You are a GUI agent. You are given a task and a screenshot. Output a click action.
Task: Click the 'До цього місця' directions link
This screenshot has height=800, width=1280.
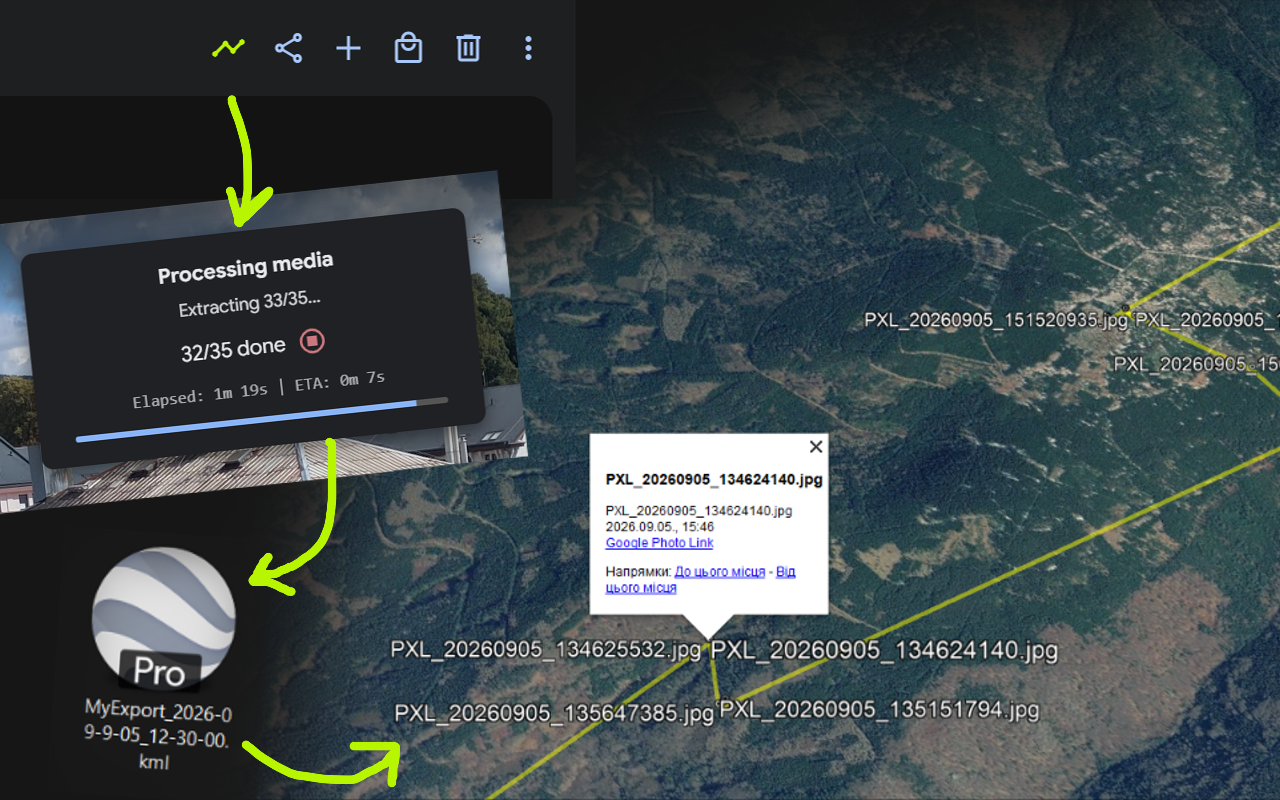(720, 572)
